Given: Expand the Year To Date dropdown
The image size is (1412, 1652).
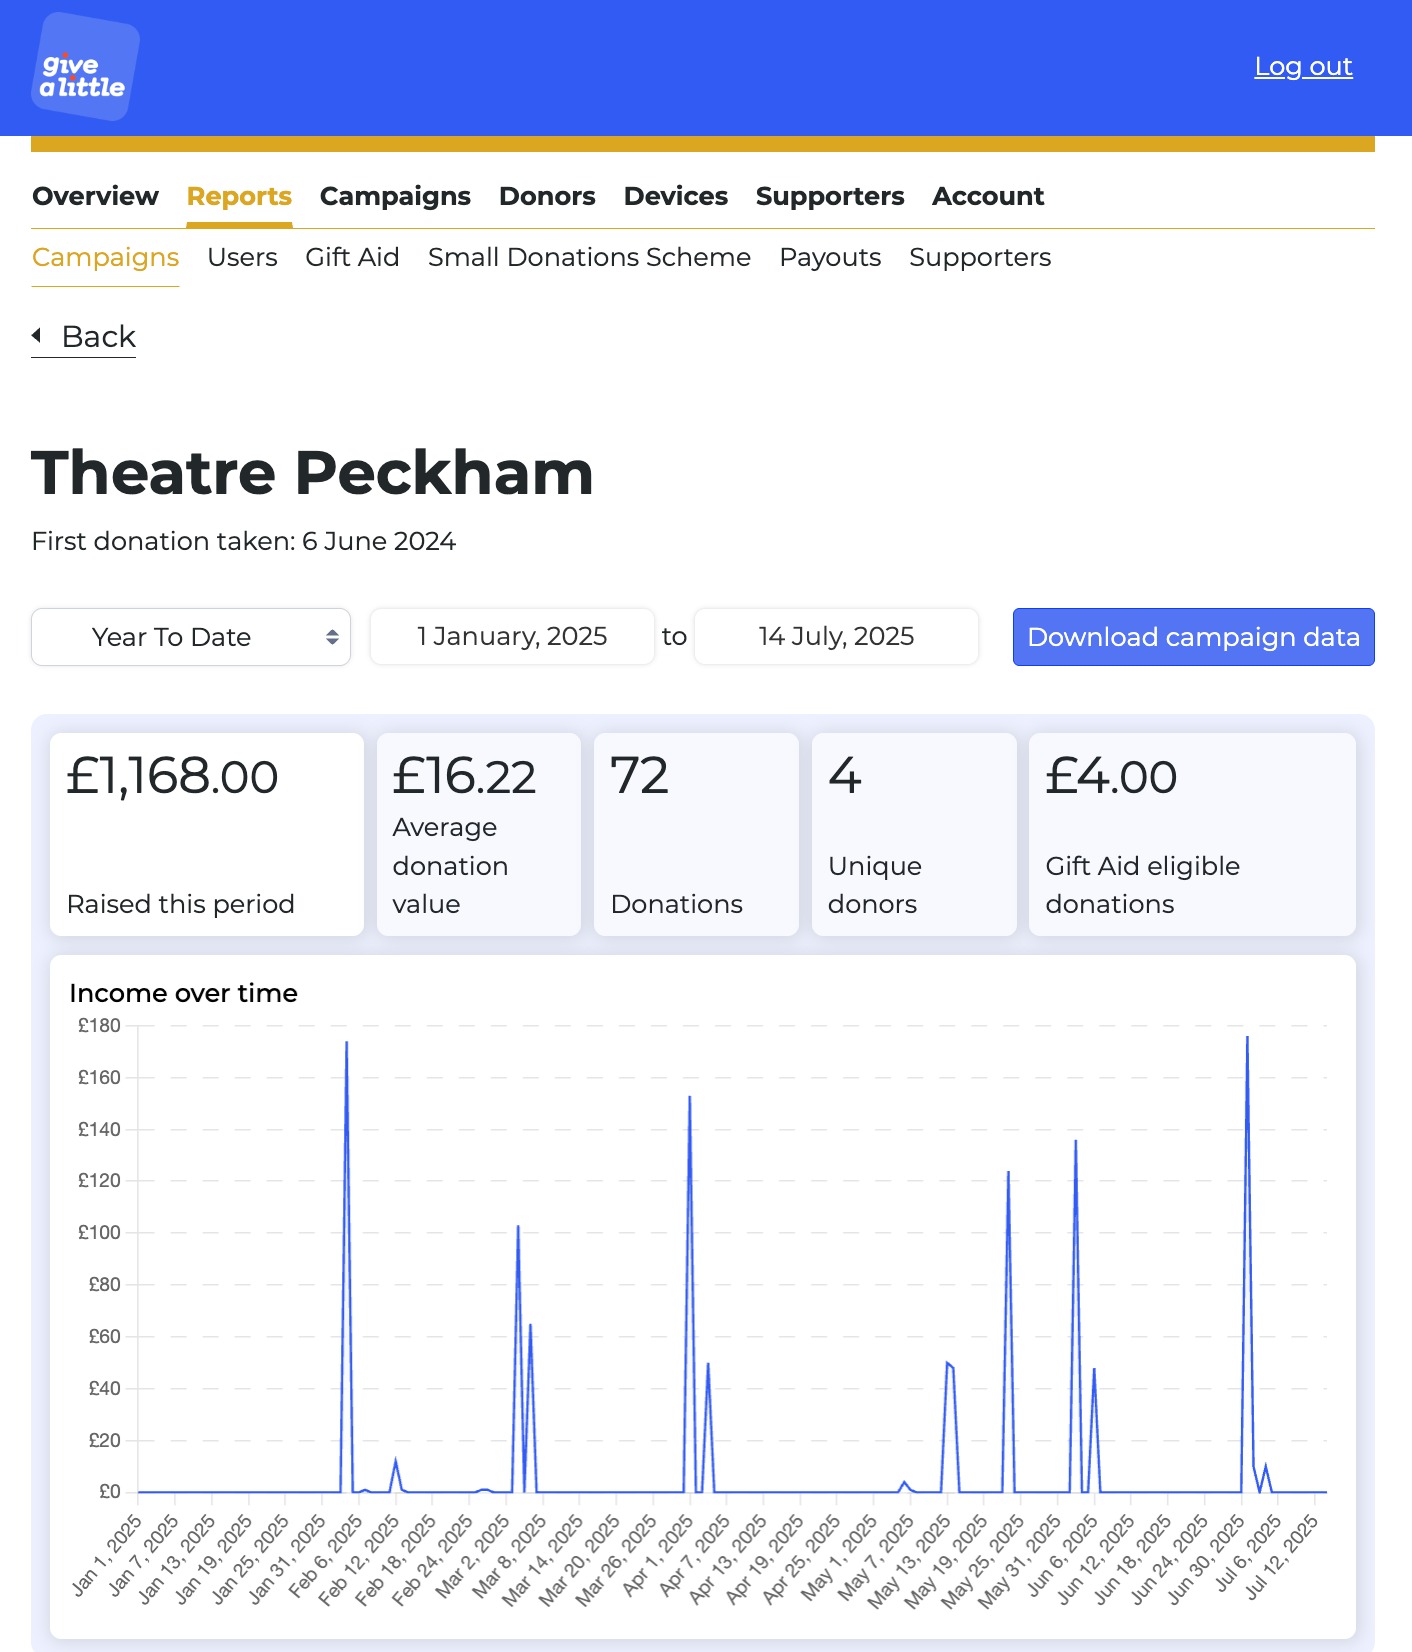Looking at the screenshot, I should tap(191, 637).
